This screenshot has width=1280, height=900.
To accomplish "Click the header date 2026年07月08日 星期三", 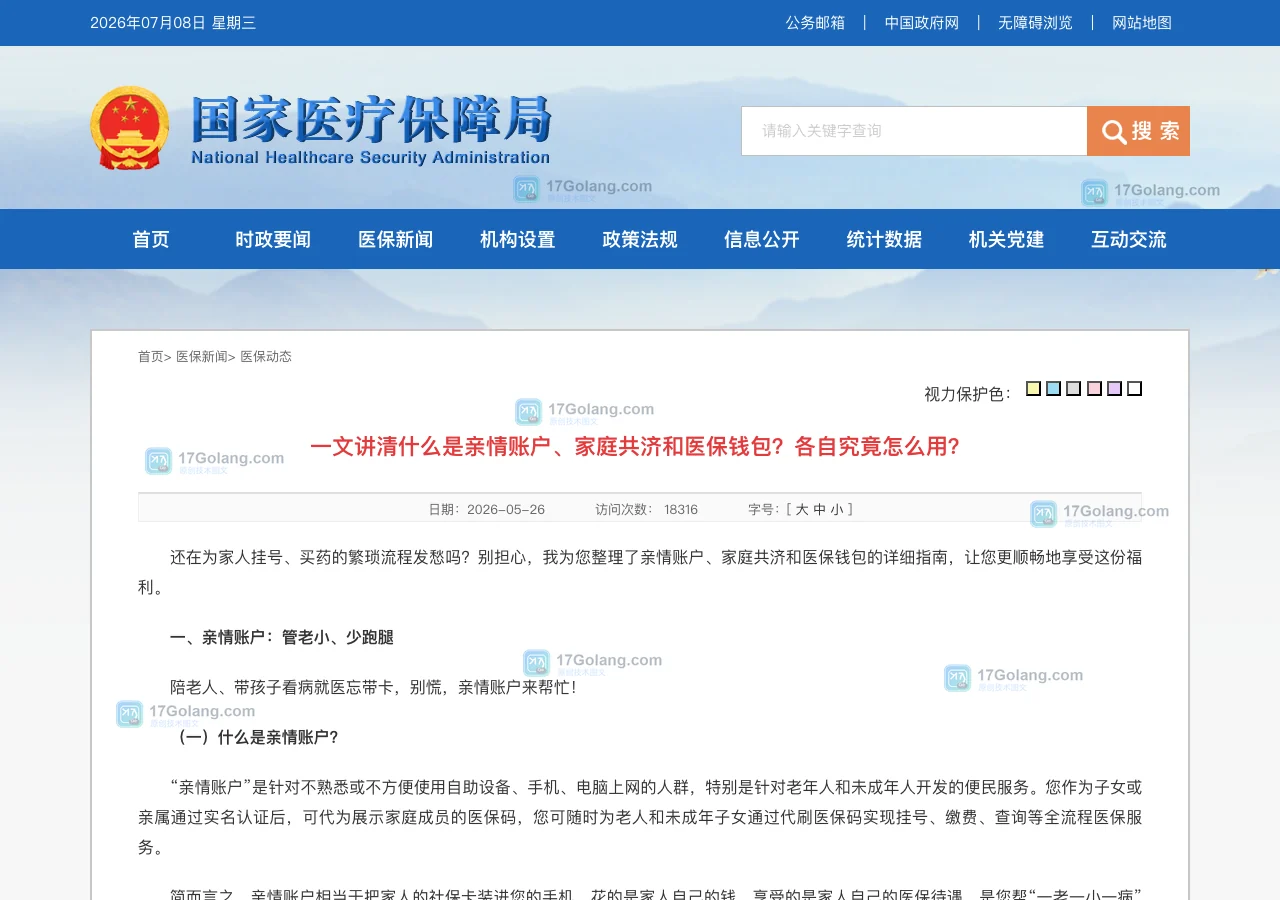I will [173, 22].
